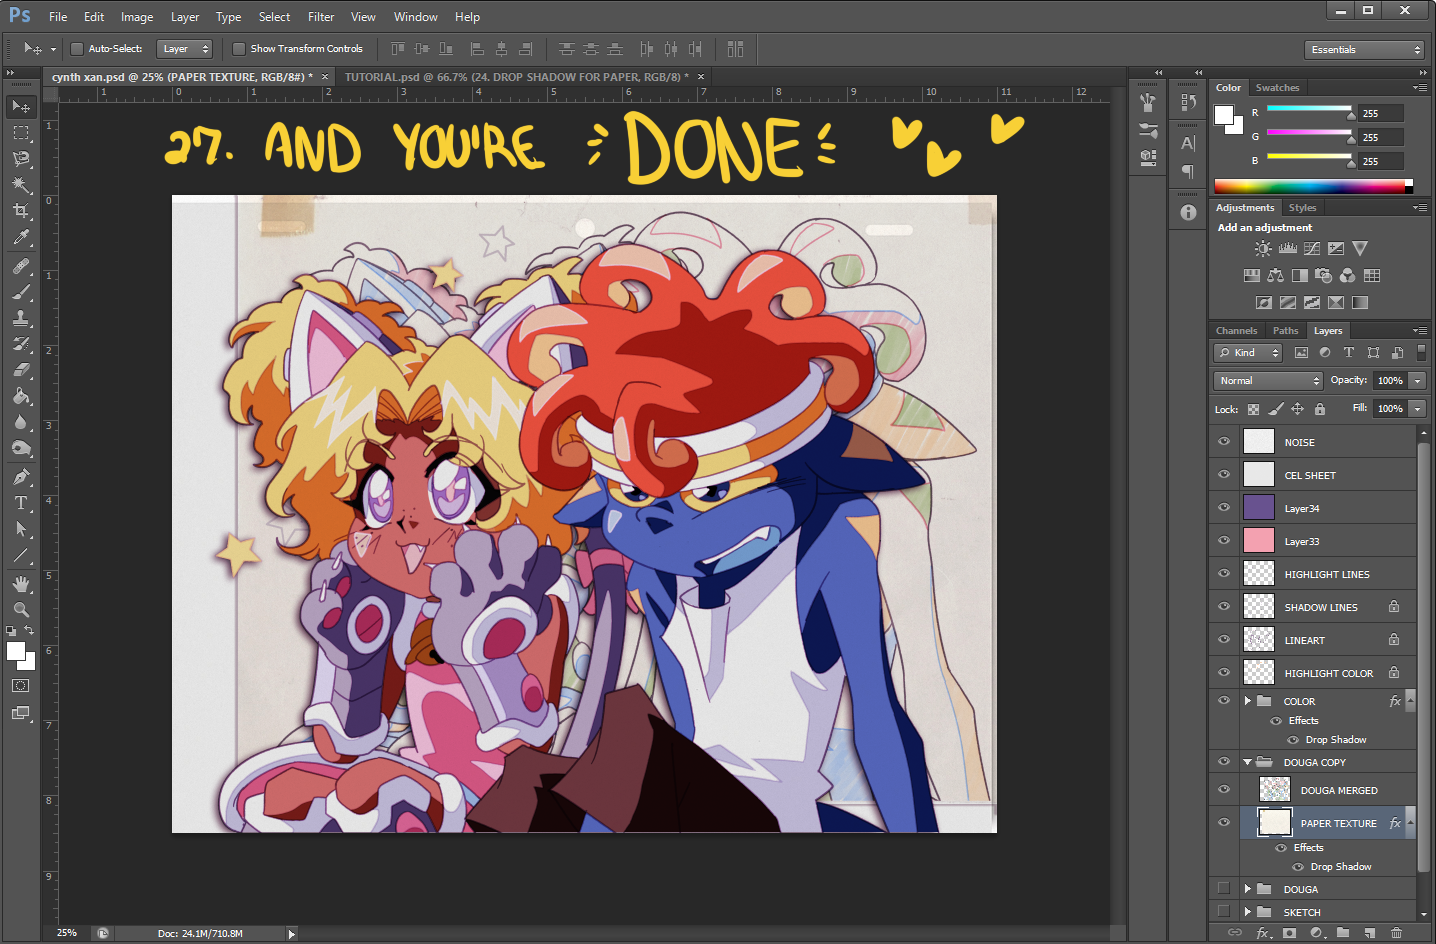The image size is (1436, 944).
Task: Select the Pen tool
Action: pos(21,477)
